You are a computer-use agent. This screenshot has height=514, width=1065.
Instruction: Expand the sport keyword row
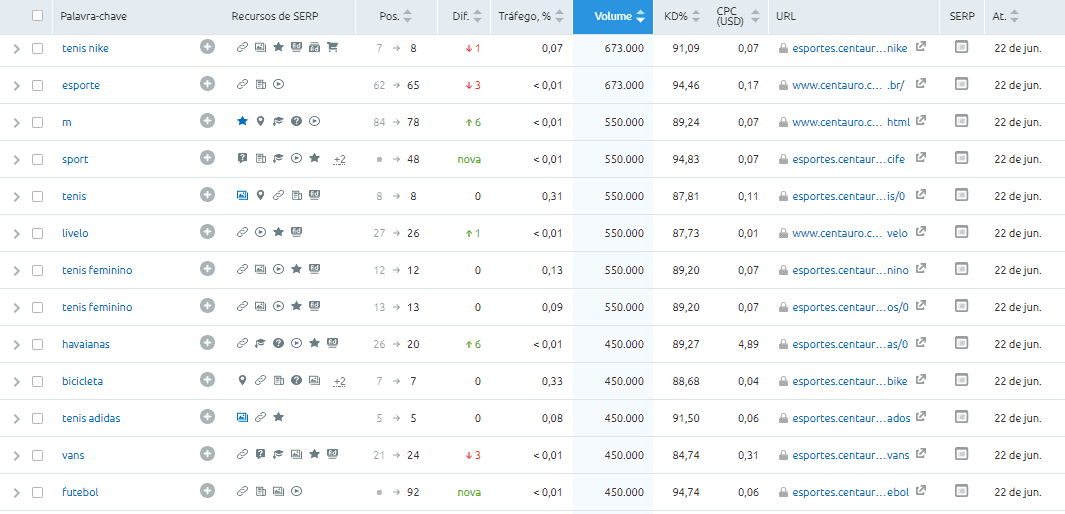tap(17, 160)
